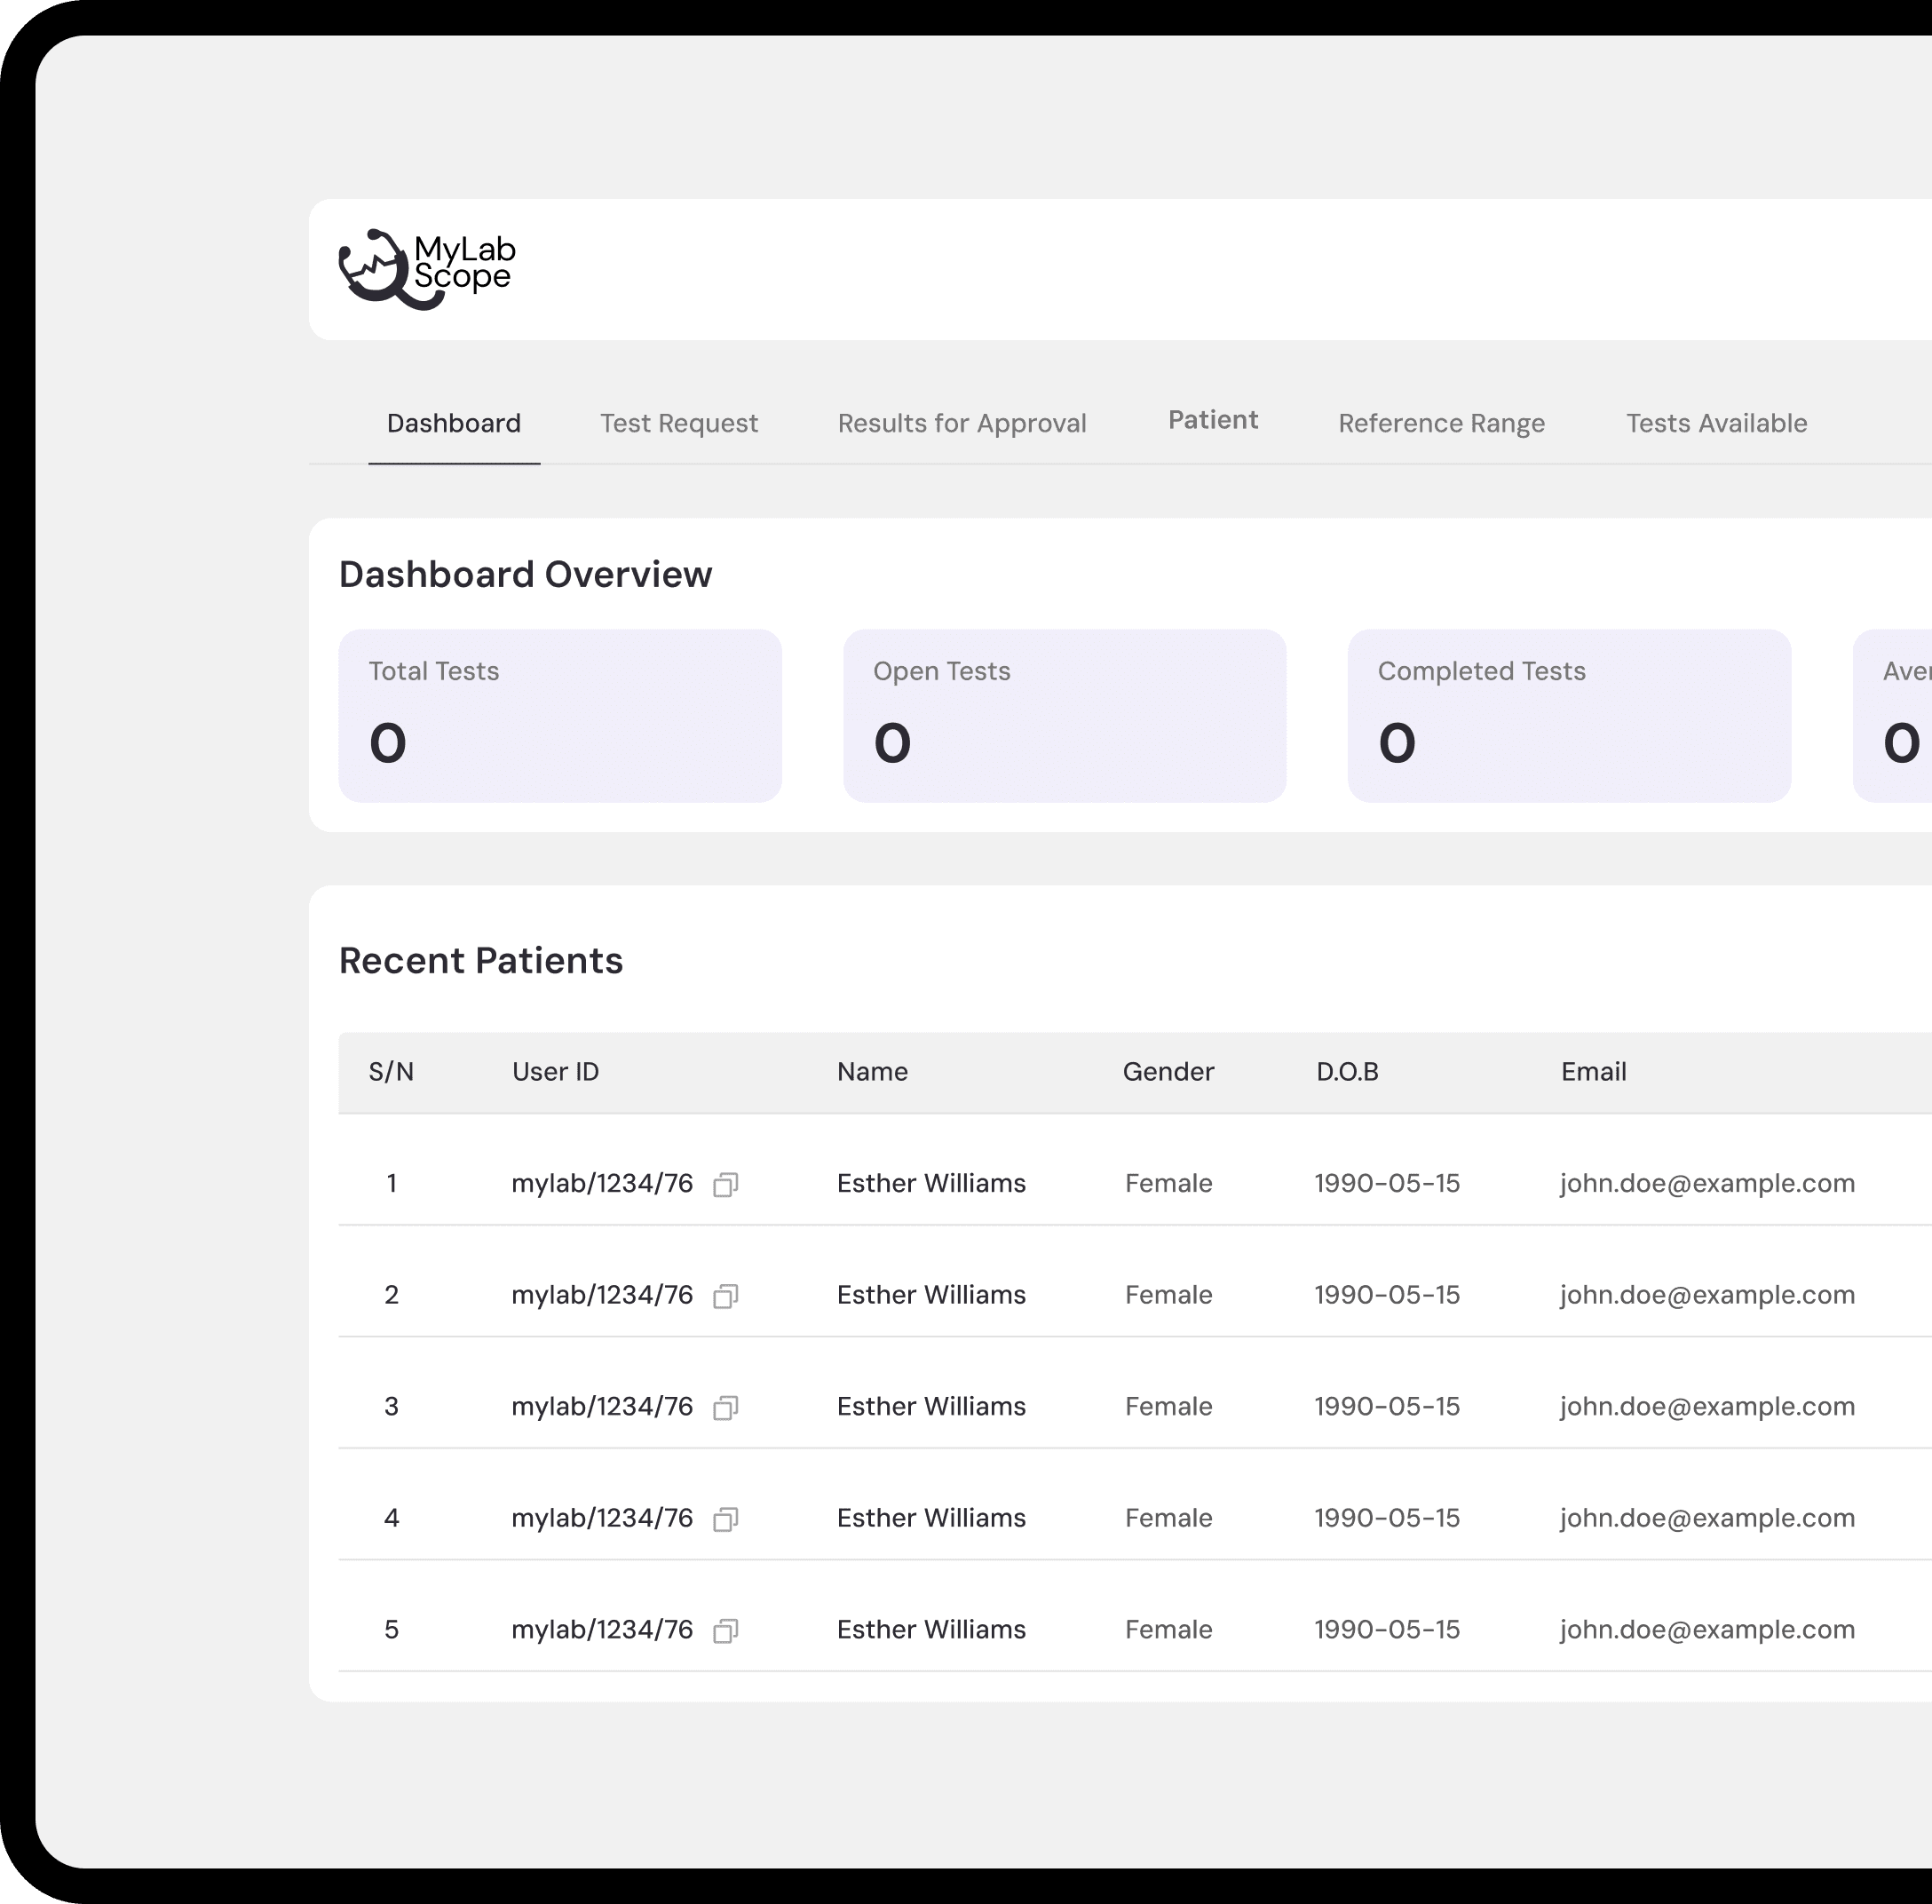Image resolution: width=1932 pixels, height=1904 pixels.
Task: View the Tests Available tab
Action: click(1716, 423)
